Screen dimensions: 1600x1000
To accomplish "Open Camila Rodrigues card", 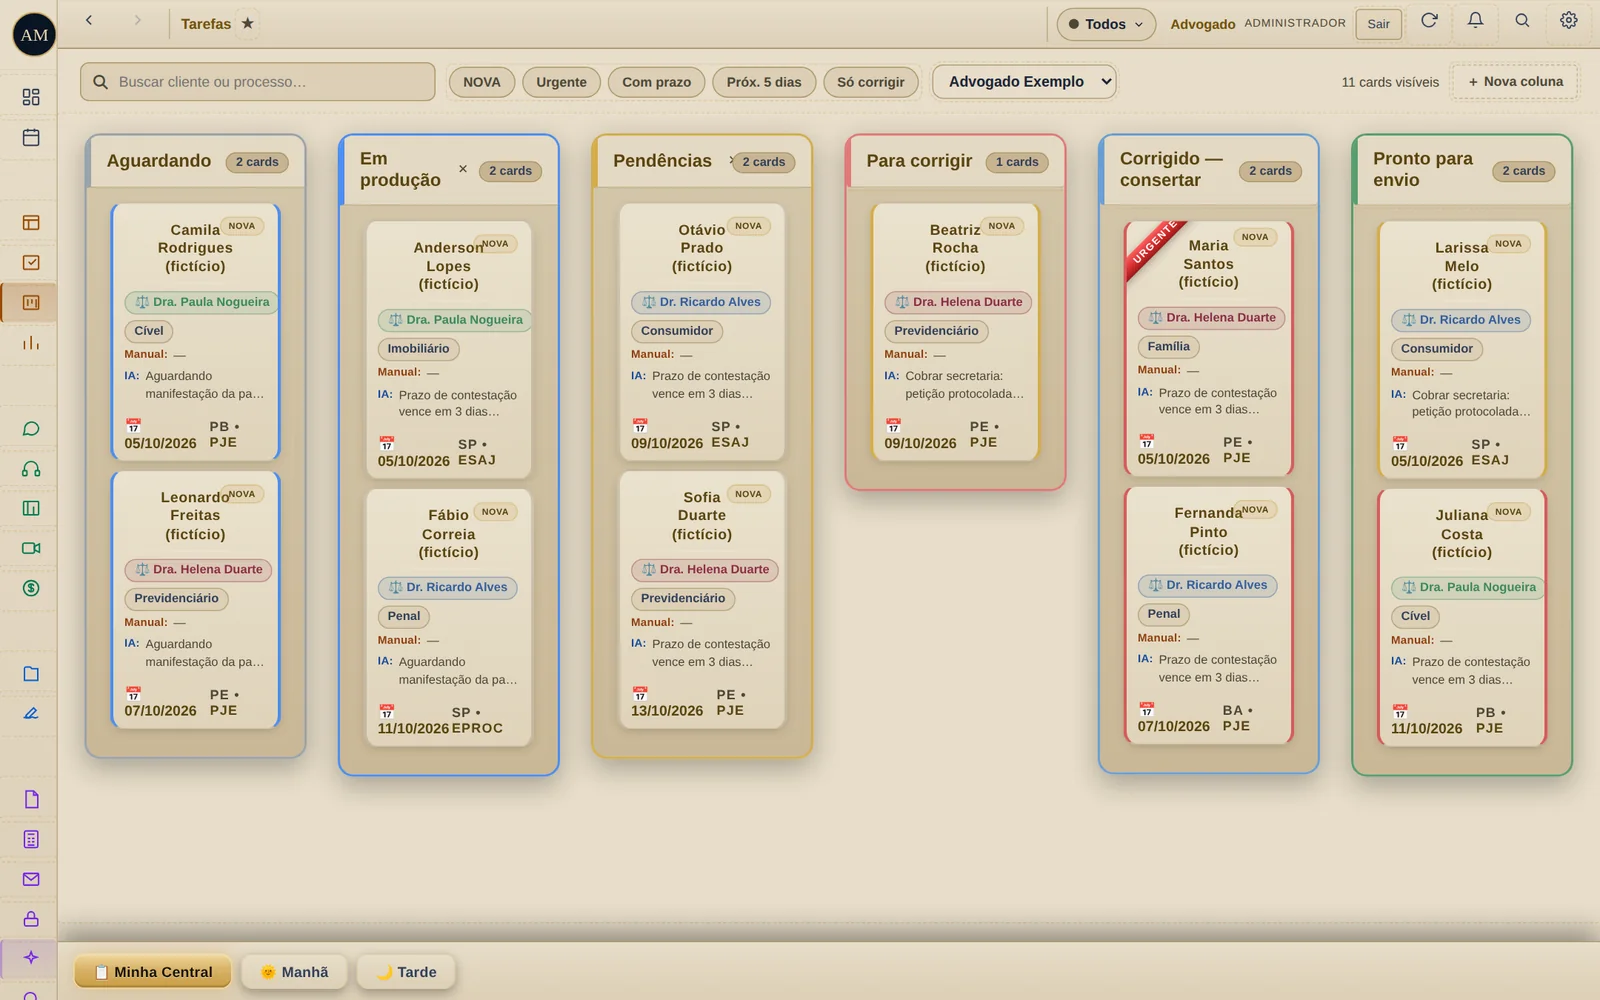I will (x=195, y=331).
